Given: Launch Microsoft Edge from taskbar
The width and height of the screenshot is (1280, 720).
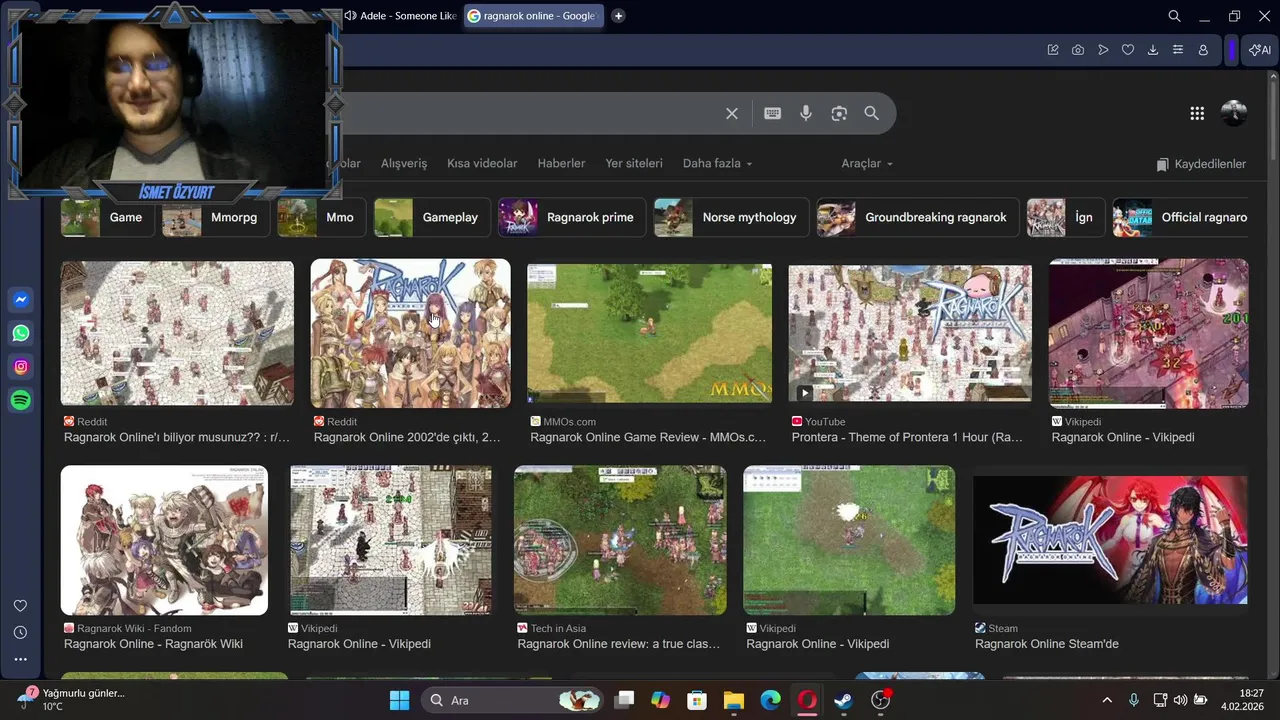Looking at the screenshot, I should [770, 700].
